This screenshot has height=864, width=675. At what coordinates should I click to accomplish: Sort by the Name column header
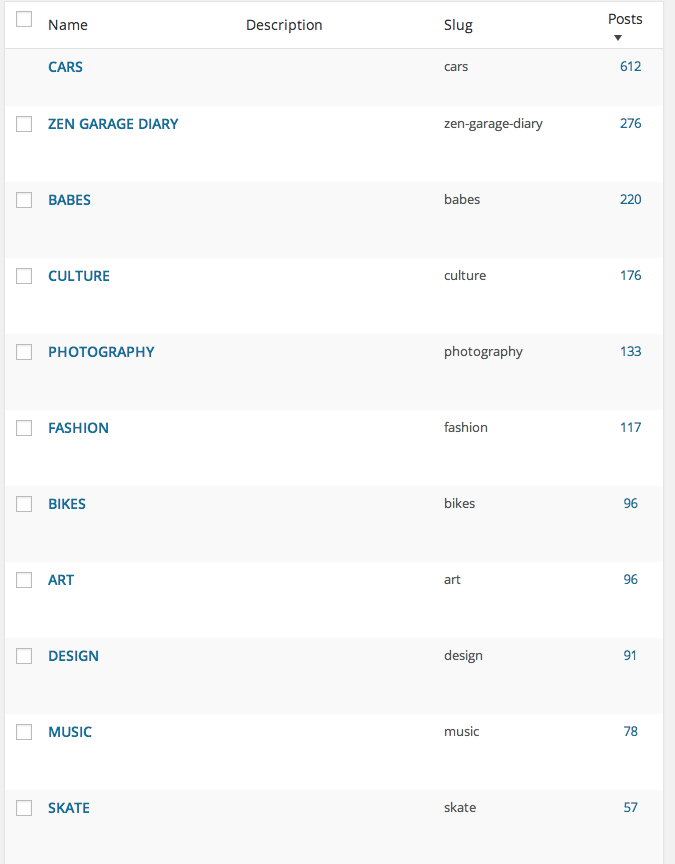pos(68,25)
